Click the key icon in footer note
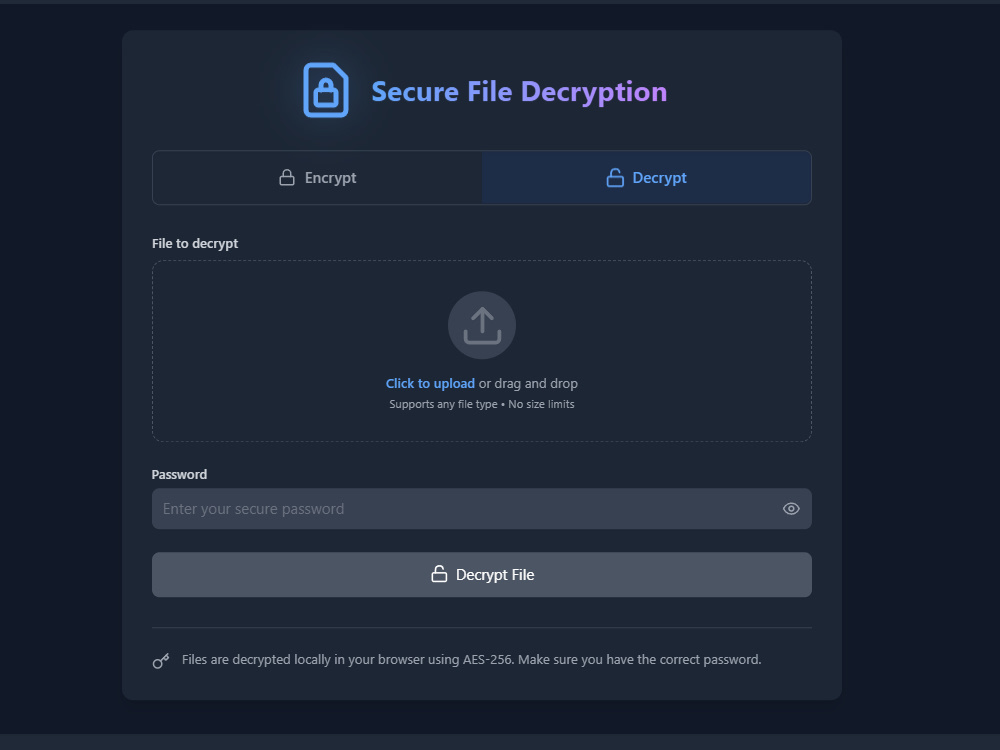Viewport: 1000px width, 750px height. click(x=161, y=661)
